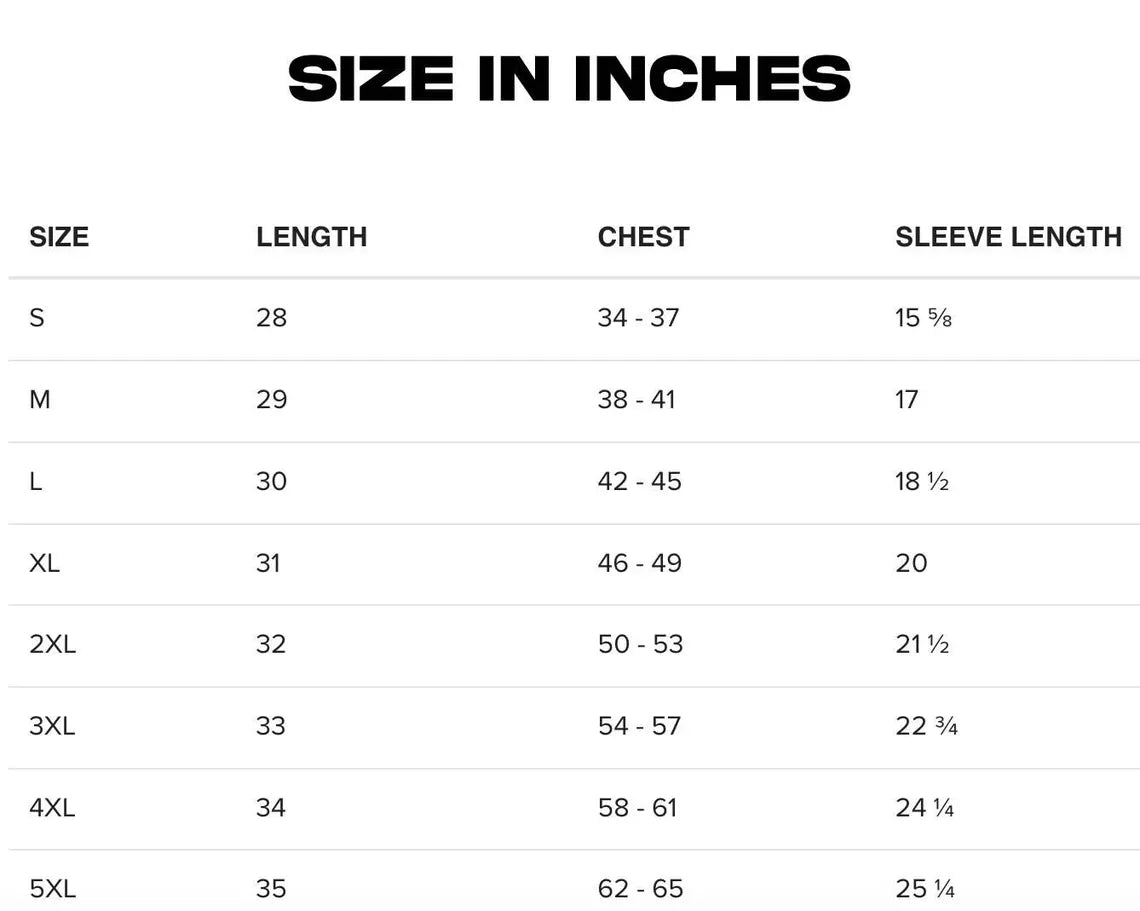1140x911 pixels.
Task: Click sleeve length 15 ⅝
Action: tap(923, 318)
